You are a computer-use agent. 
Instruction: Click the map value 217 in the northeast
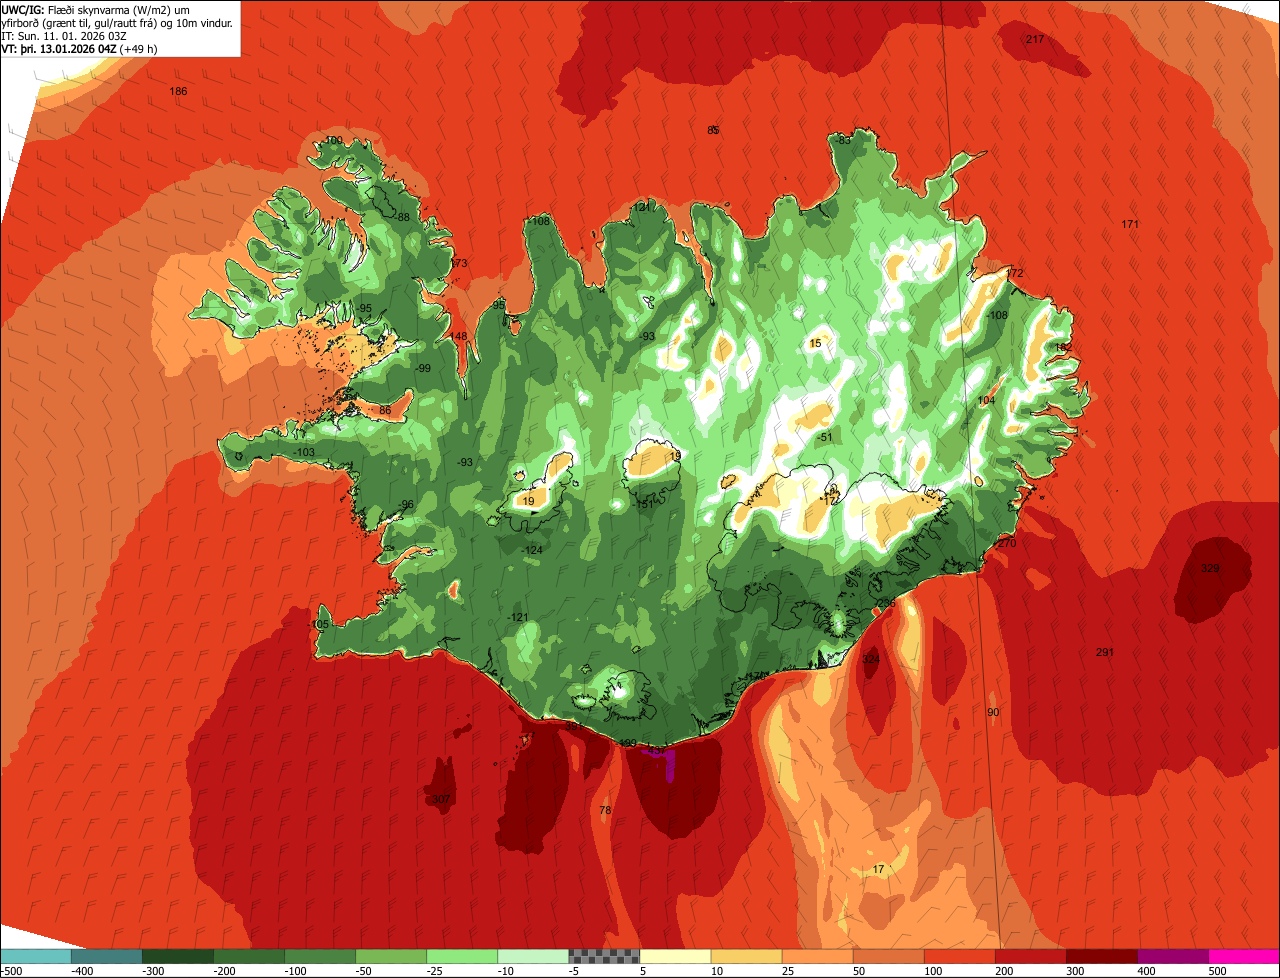tap(1035, 39)
